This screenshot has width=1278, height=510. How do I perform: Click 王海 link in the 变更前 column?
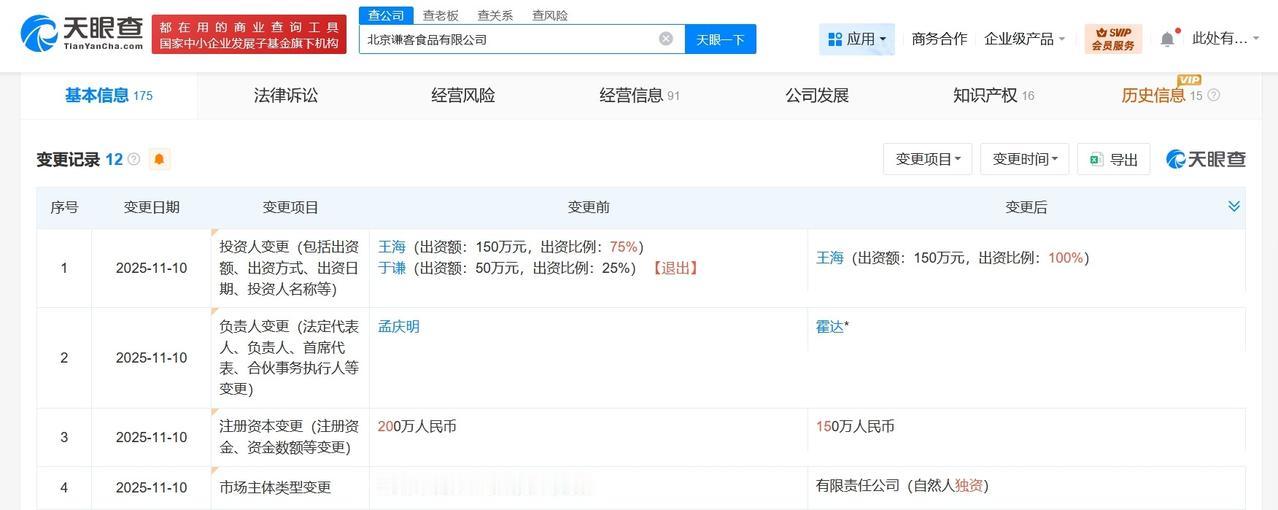(392, 247)
